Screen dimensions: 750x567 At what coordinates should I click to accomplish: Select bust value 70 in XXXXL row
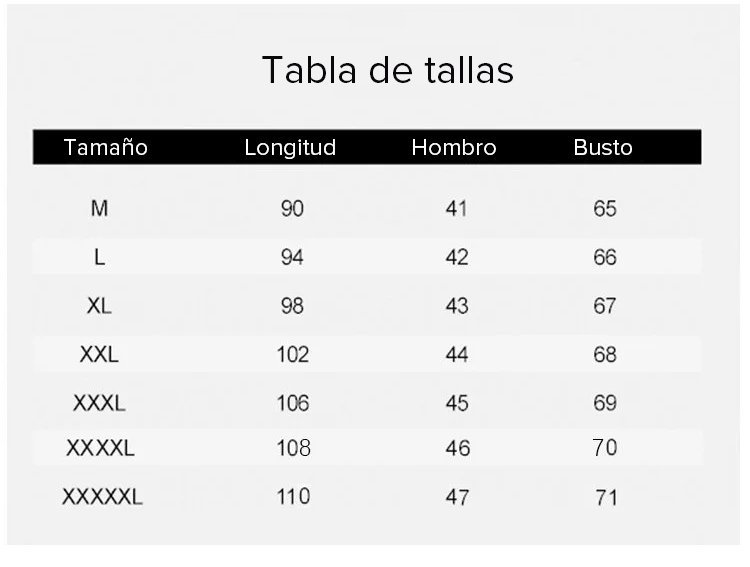[x=605, y=448]
